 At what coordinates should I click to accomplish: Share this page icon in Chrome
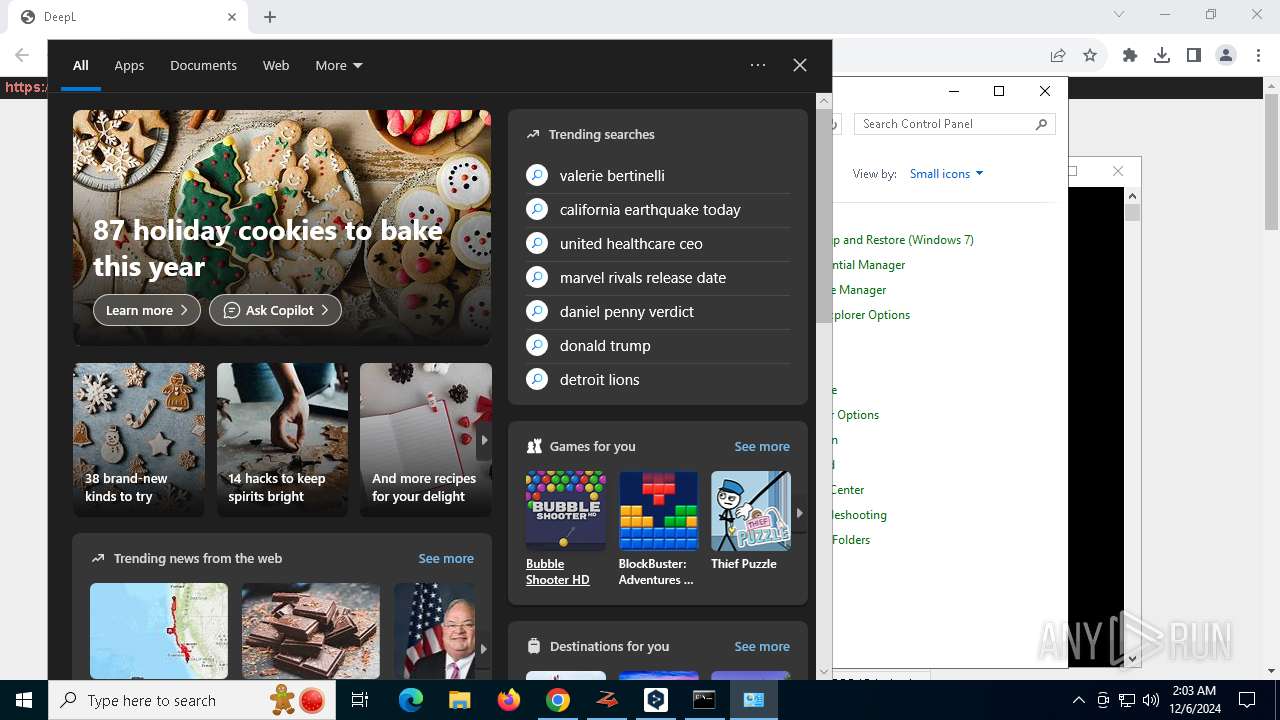[1058, 56]
